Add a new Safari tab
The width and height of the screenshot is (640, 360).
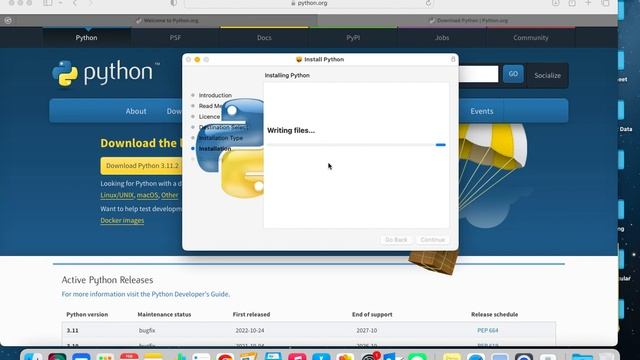click(x=588, y=3)
